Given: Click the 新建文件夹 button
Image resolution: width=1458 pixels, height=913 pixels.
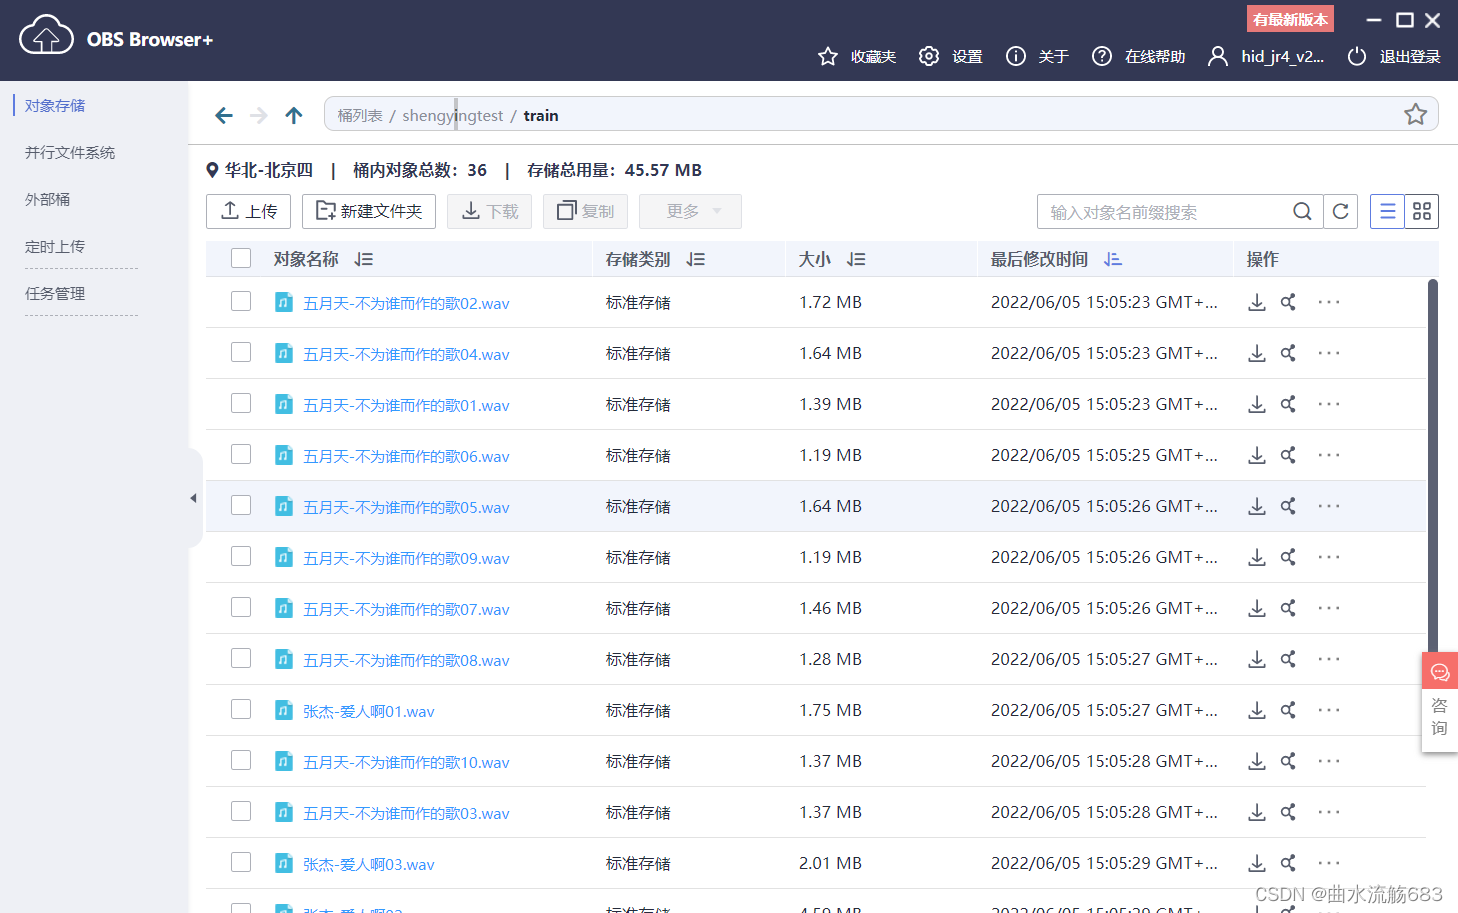Looking at the screenshot, I should pyautogui.click(x=369, y=211).
